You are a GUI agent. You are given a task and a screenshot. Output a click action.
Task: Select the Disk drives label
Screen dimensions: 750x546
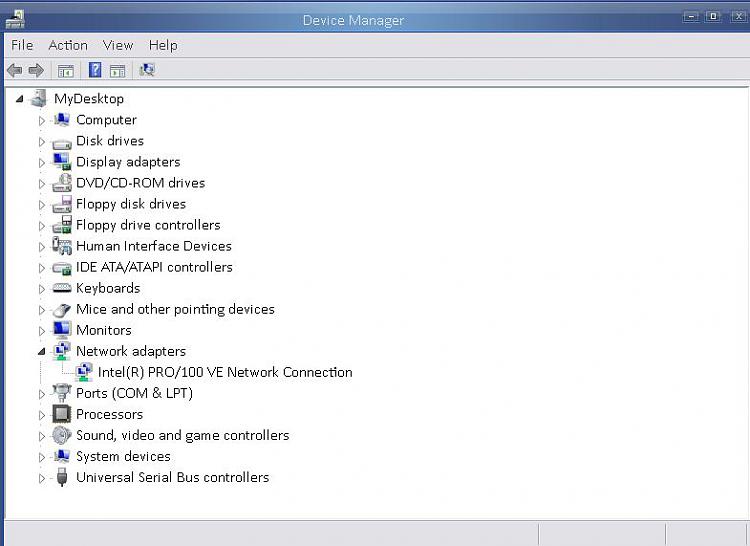(x=110, y=141)
